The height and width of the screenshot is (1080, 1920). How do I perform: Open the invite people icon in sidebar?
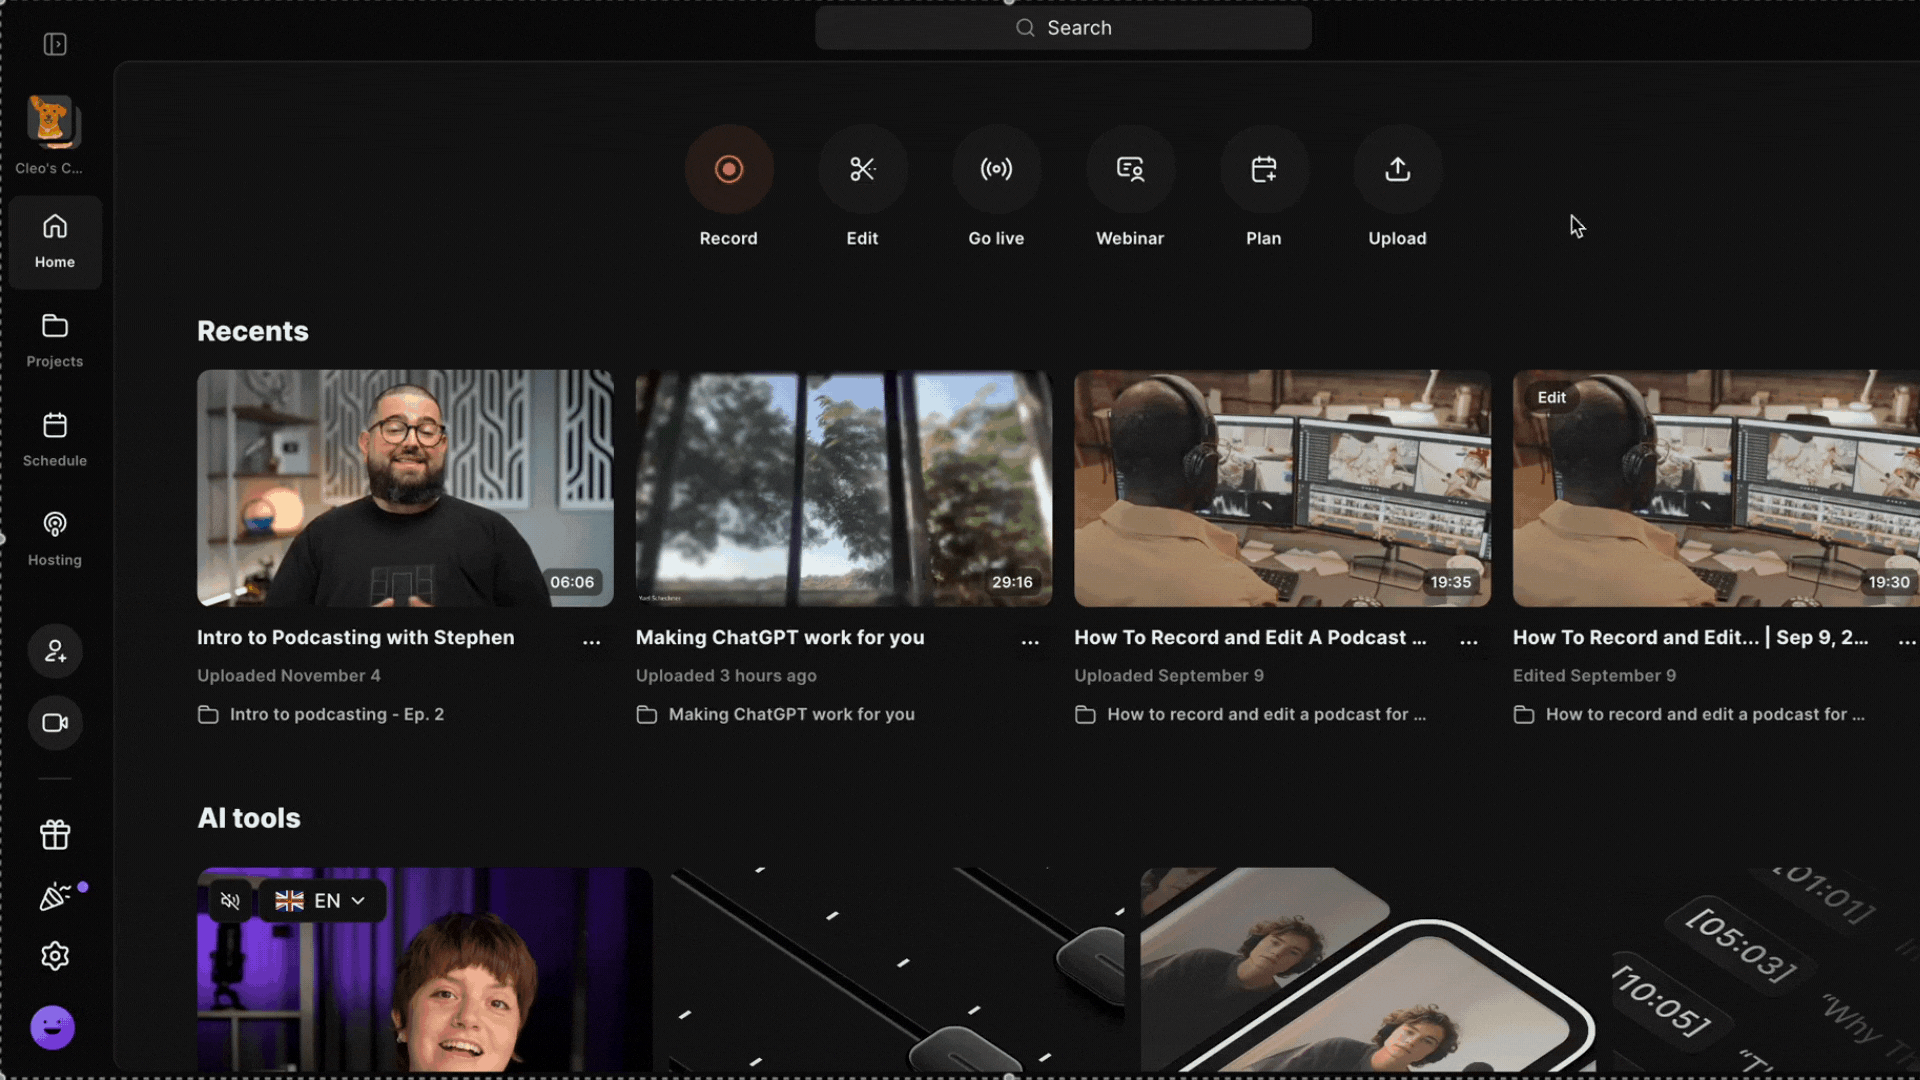55,652
